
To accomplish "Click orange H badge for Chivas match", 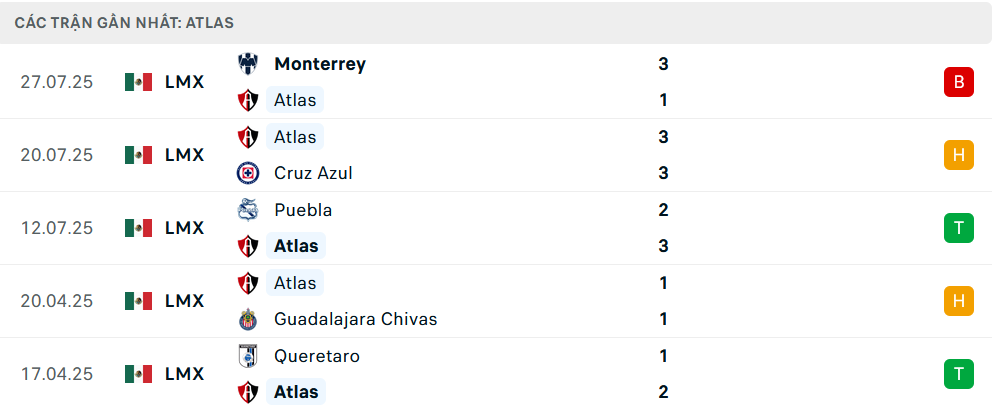I will (x=959, y=301).
